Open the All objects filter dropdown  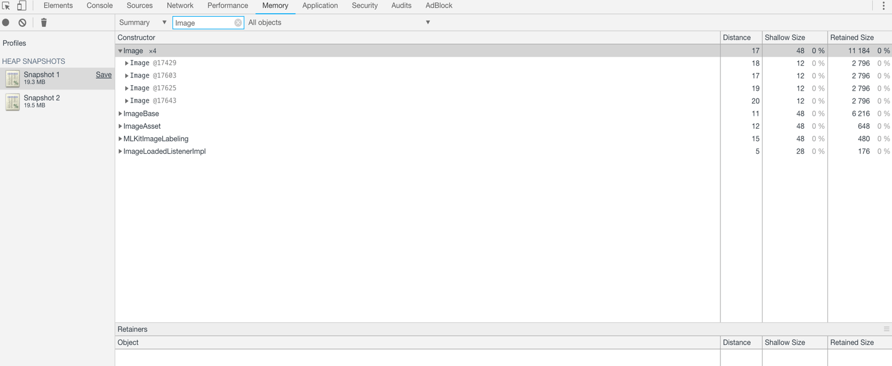pos(339,23)
